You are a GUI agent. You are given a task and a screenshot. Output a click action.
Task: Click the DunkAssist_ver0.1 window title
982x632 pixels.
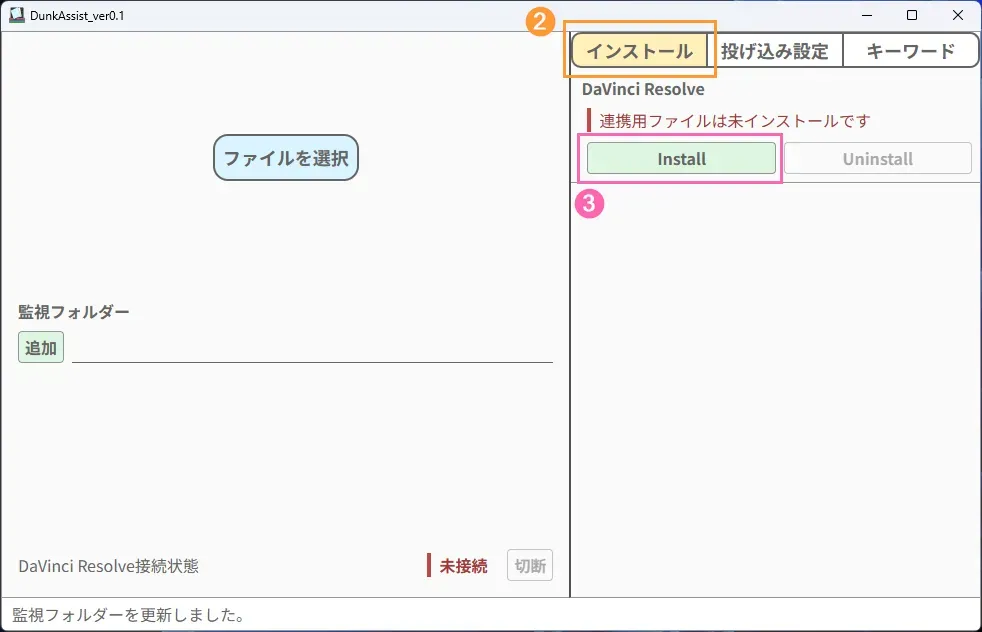[77, 16]
